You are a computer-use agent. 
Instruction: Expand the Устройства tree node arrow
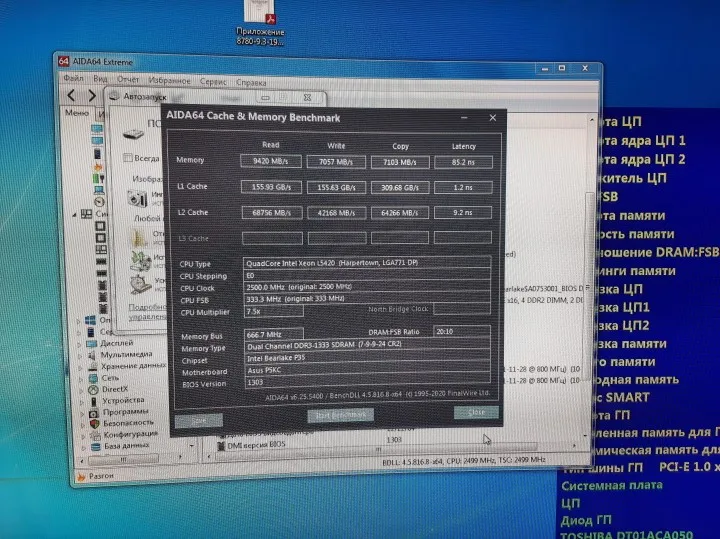coord(81,402)
